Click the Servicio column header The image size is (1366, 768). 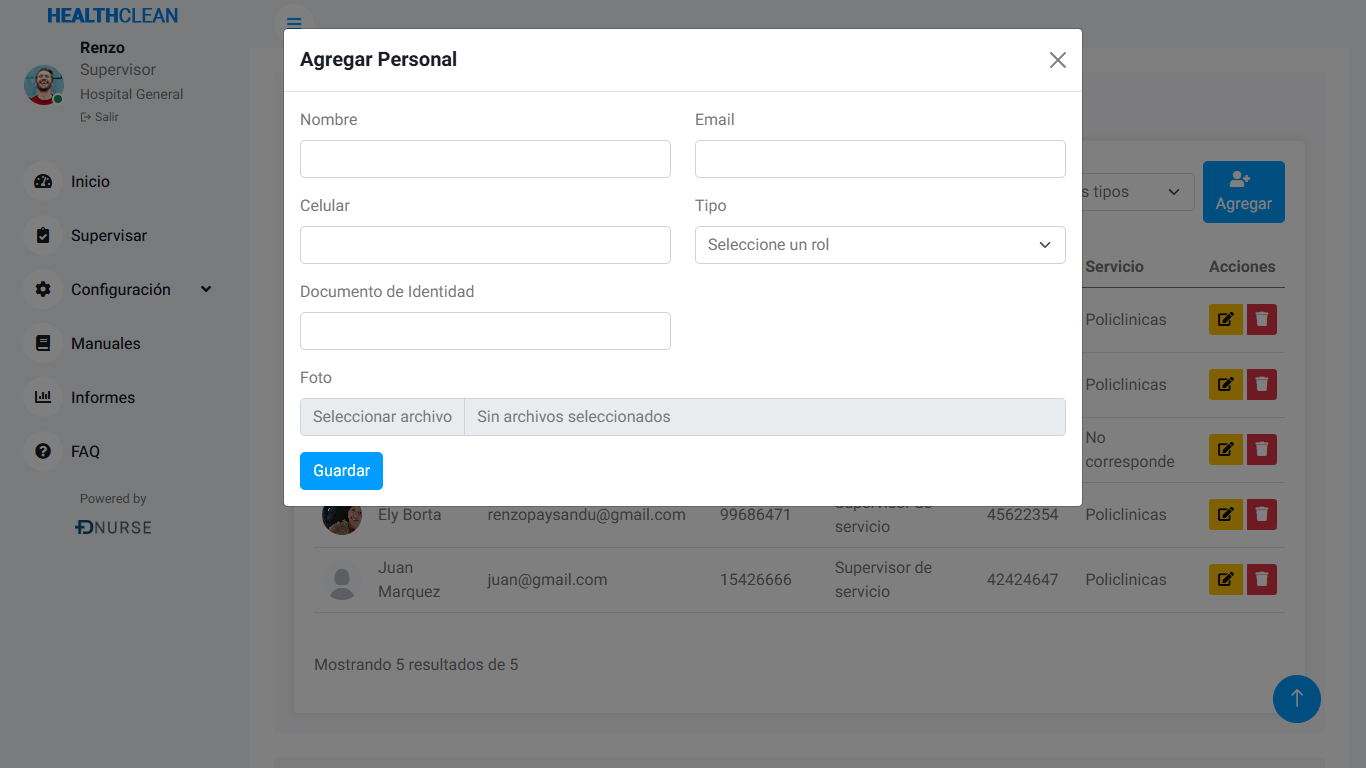pyautogui.click(x=1114, y=267)
